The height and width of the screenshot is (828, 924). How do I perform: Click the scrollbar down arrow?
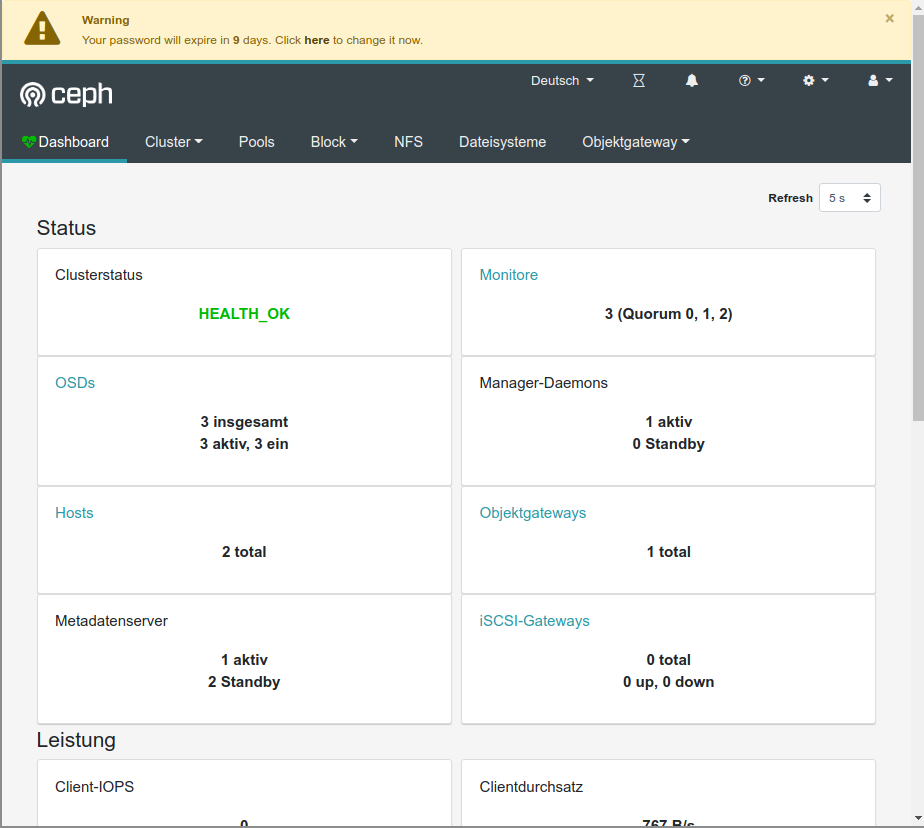pos(918,818)
